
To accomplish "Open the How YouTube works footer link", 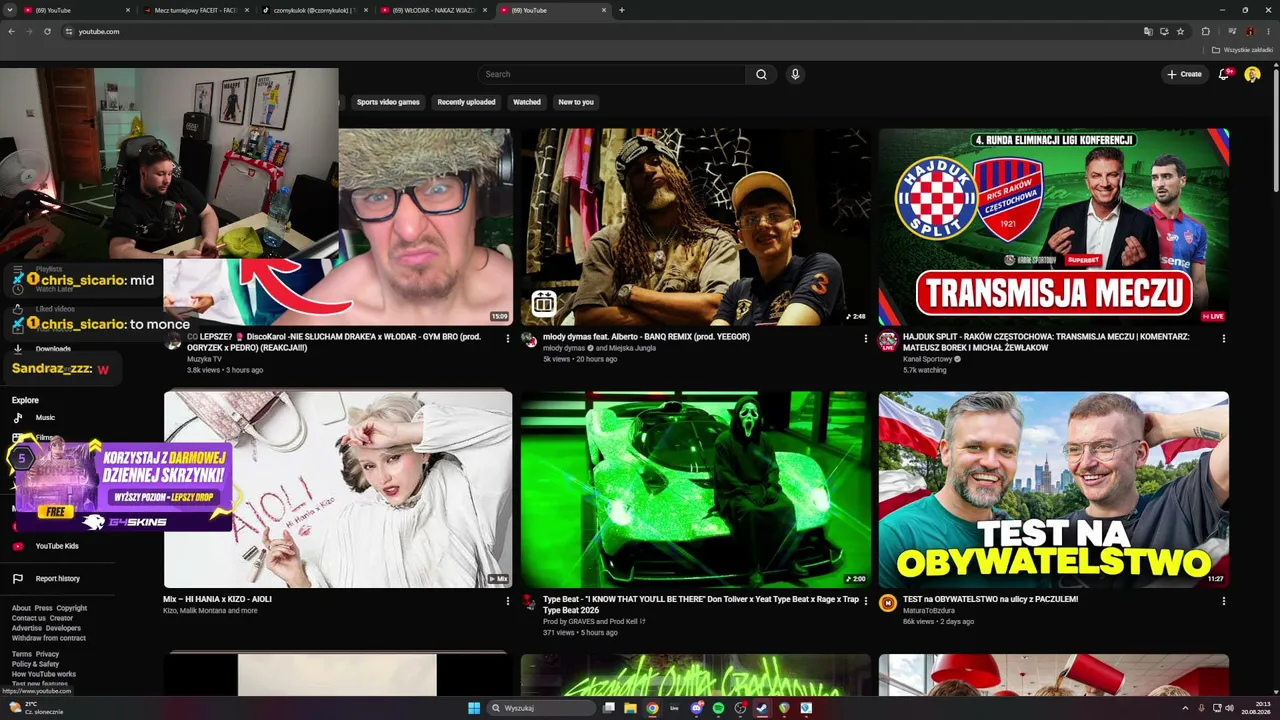I will click(44, 674).
